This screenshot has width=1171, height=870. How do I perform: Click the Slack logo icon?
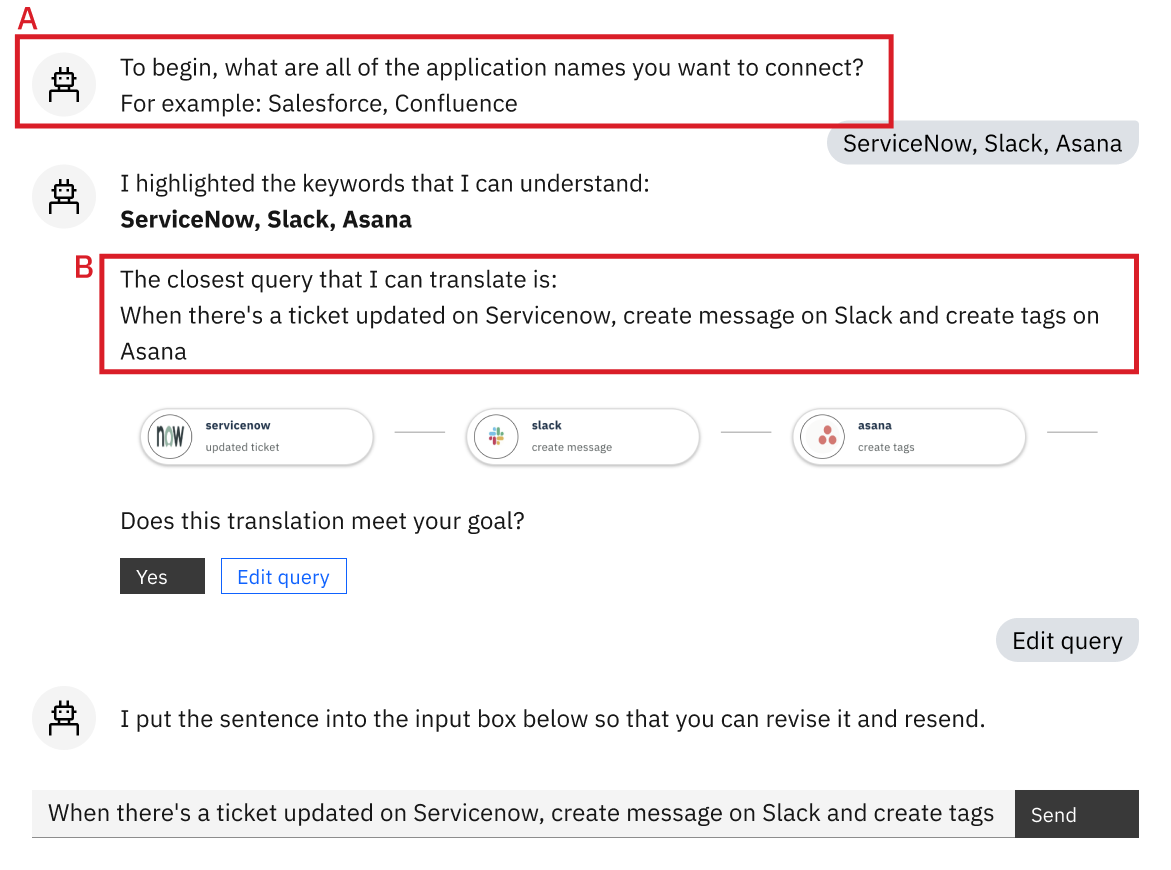(496, 436)
